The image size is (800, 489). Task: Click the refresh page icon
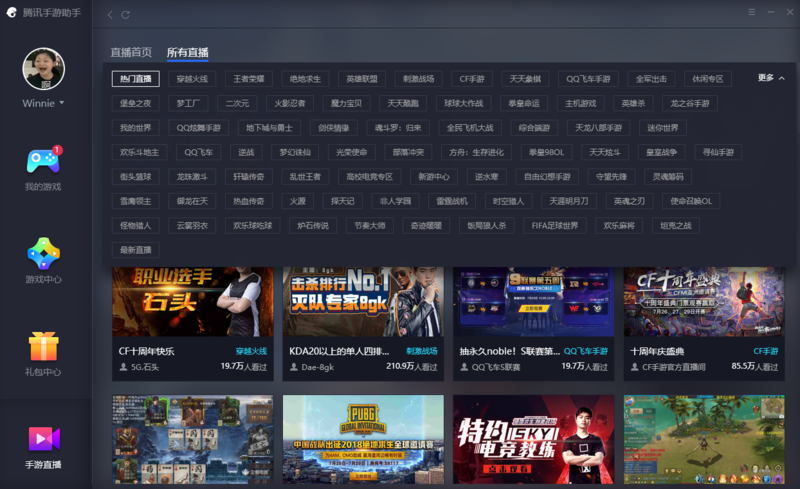coord(125,15)
